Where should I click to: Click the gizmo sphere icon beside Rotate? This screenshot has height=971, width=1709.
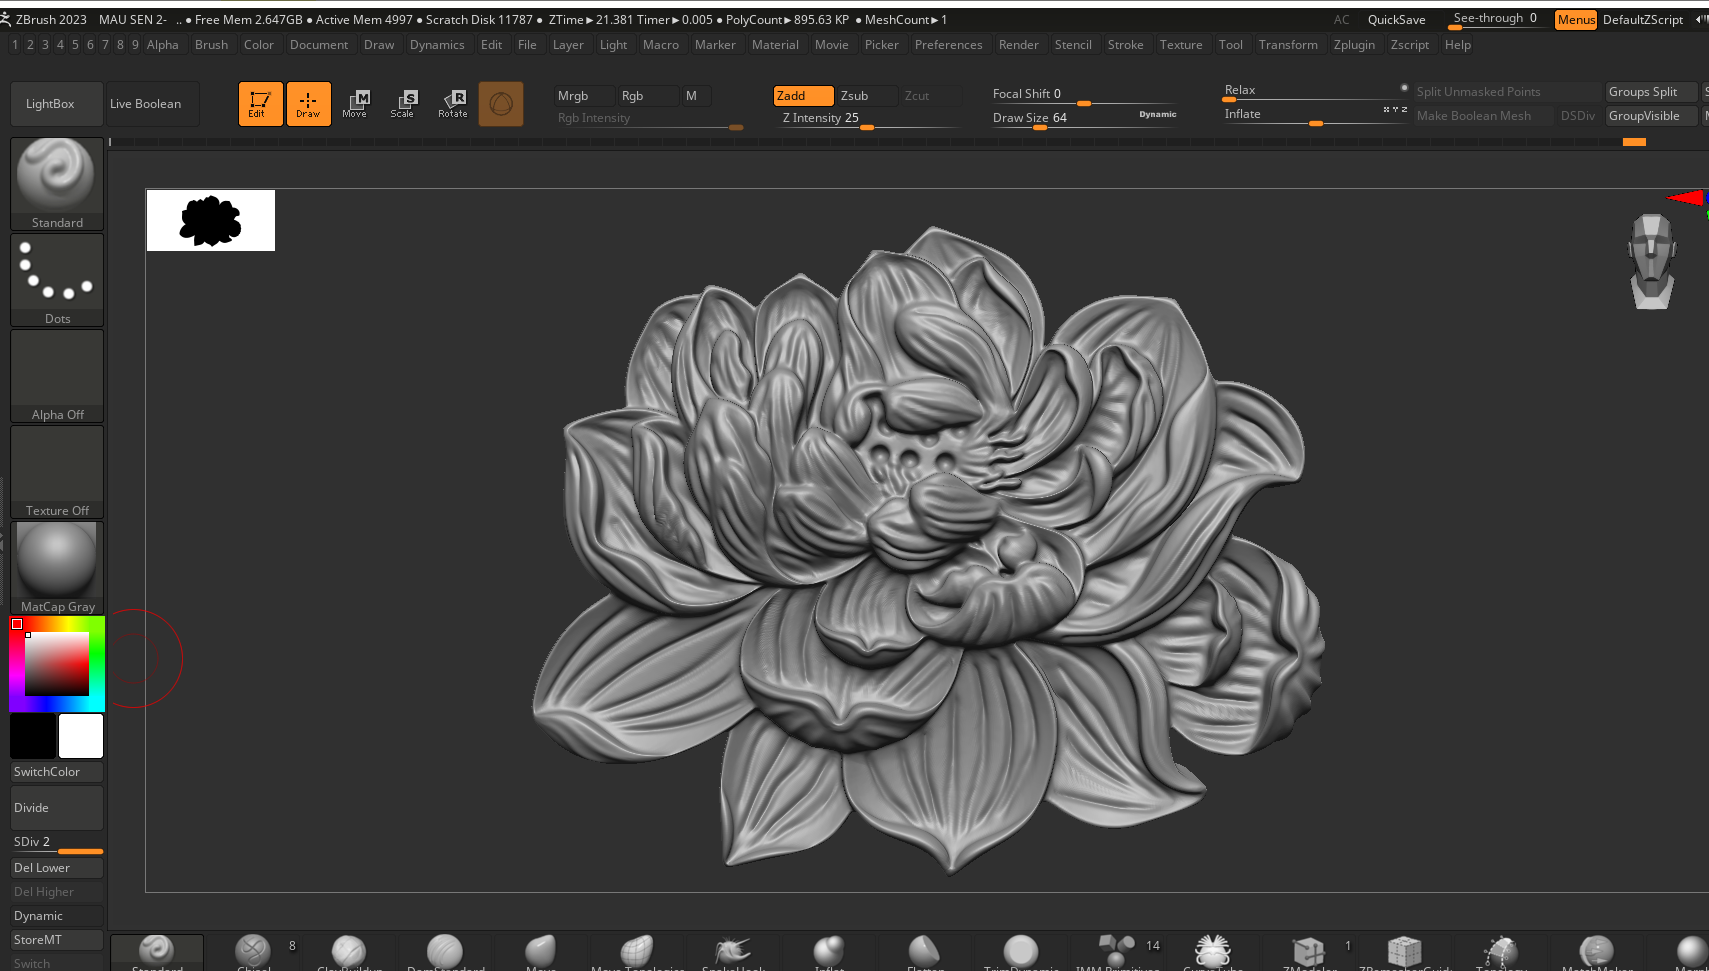pyautogui.click(x=501, y=104)
